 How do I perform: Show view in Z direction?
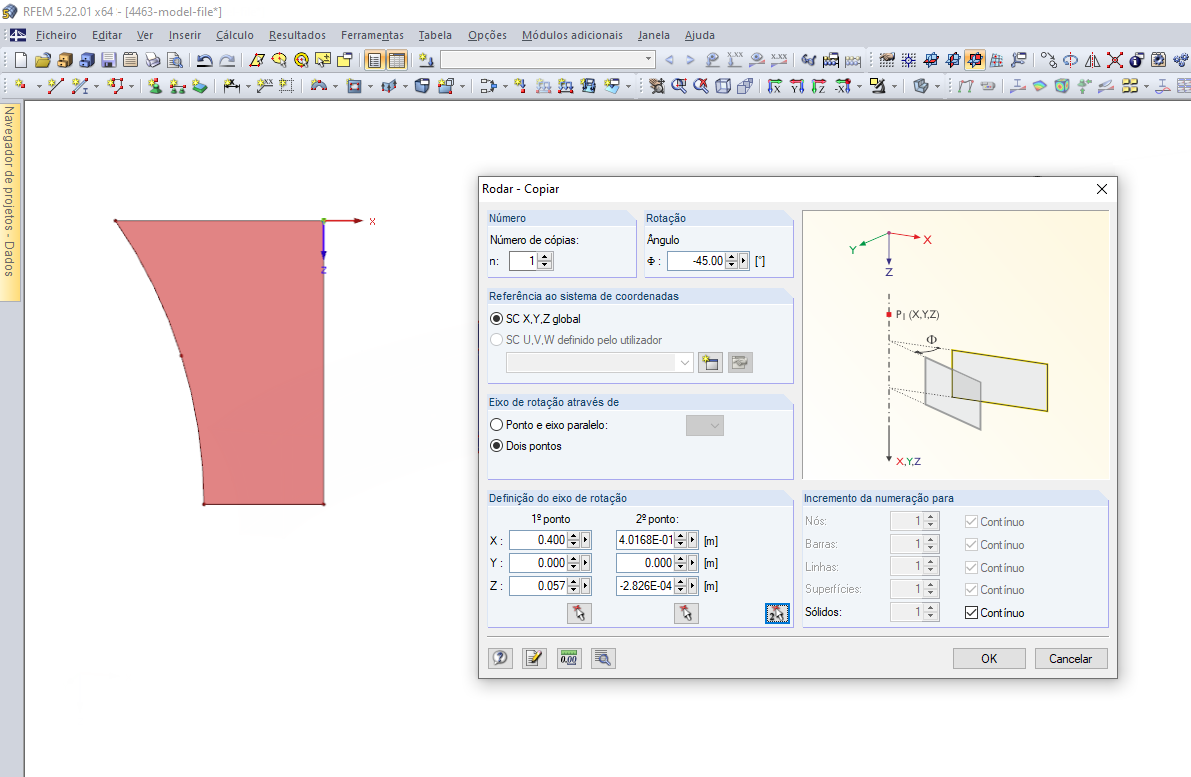click(x=818, y=86)
